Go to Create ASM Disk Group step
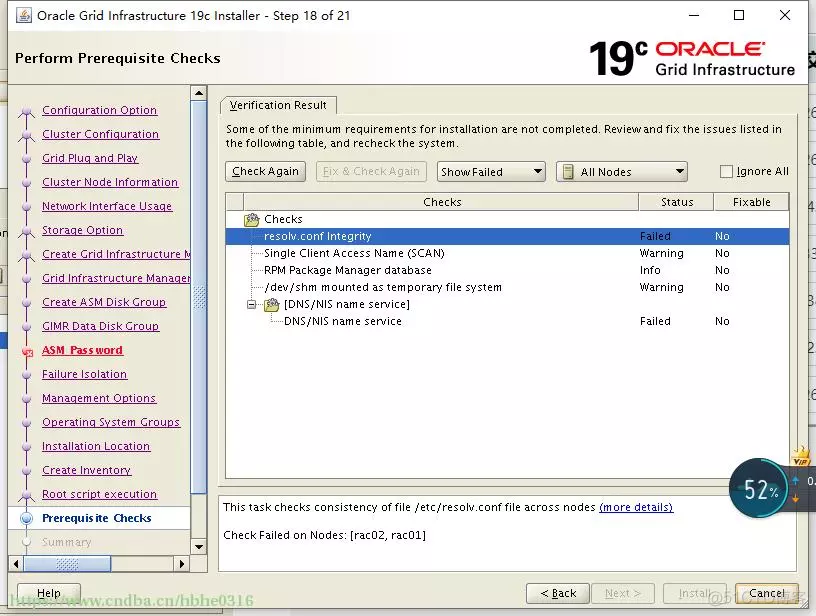 (104, 302)
